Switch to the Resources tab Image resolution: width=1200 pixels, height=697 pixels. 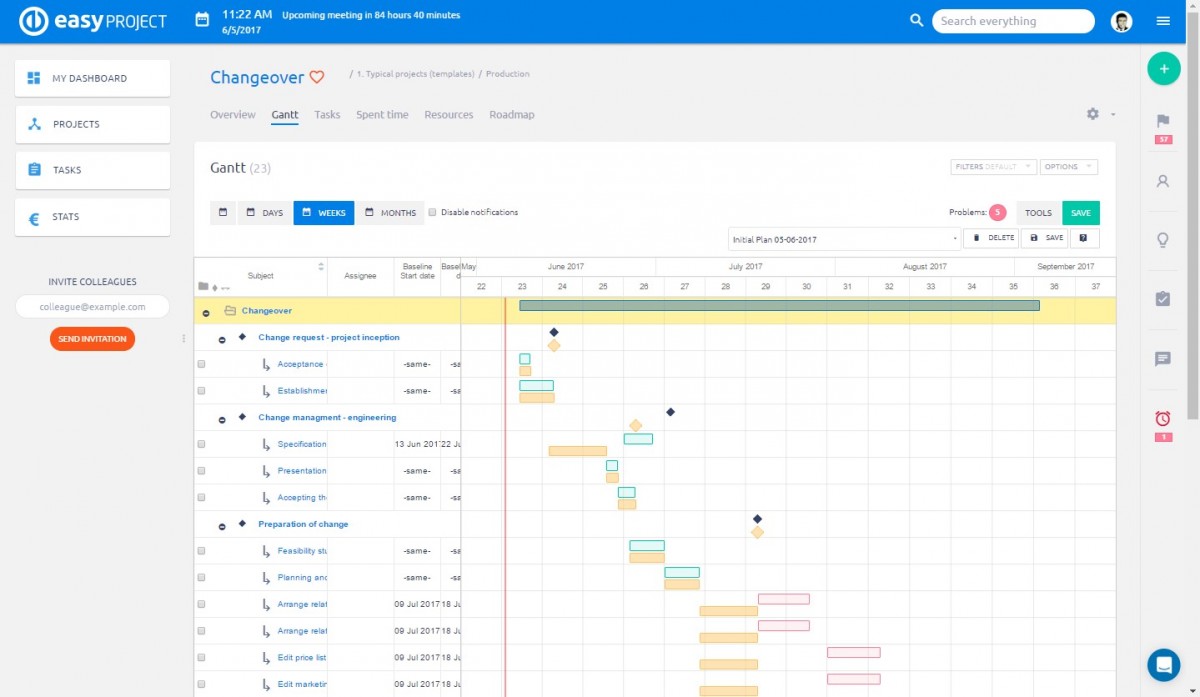[x=448, y=115]
